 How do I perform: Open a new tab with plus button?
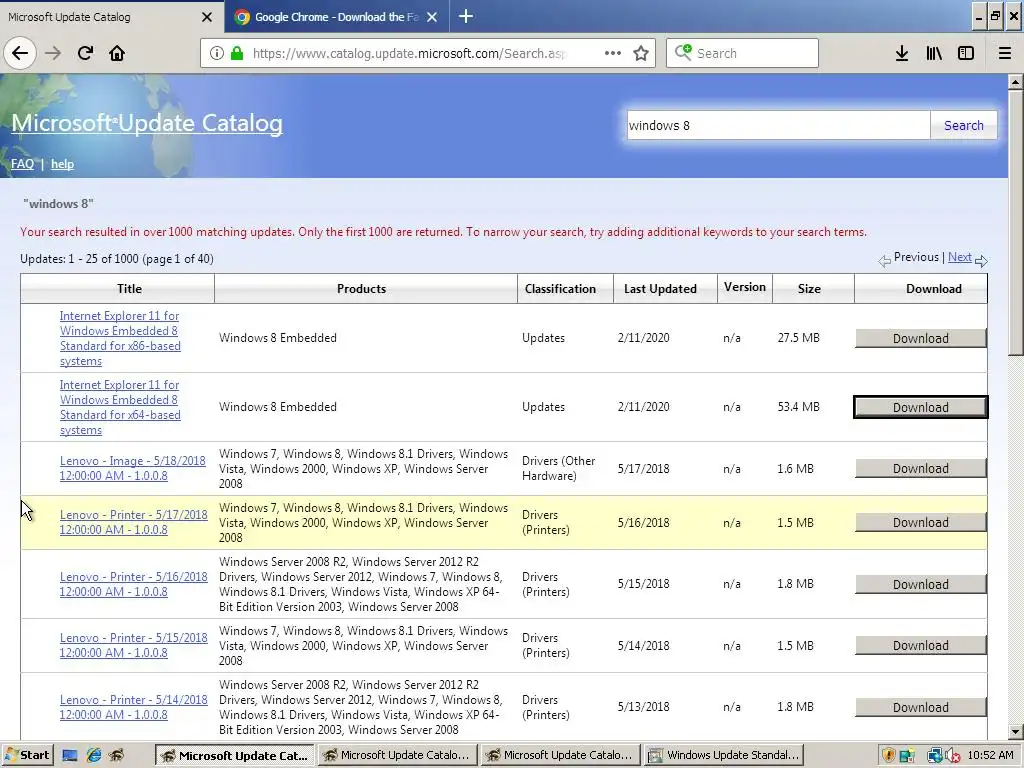[x=466, y=16]
